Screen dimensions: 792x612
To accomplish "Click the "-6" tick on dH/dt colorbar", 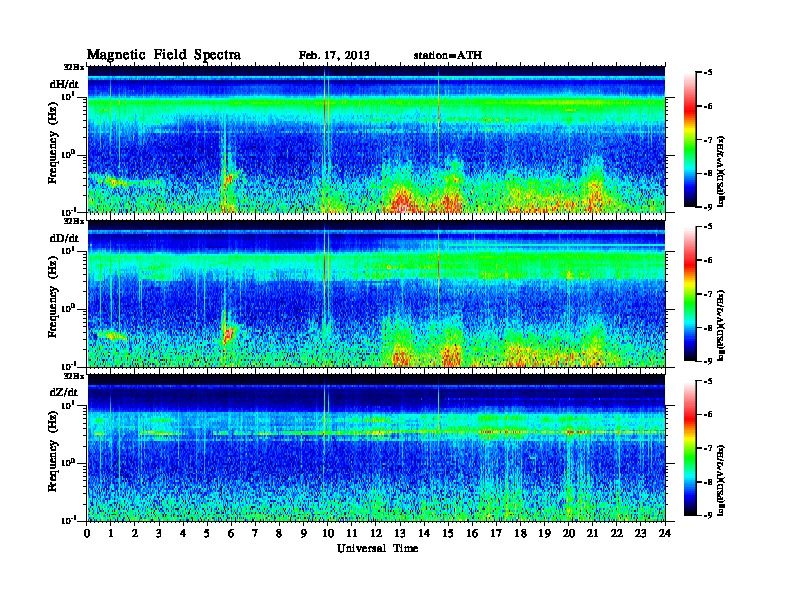I will (x=707, y=106).
